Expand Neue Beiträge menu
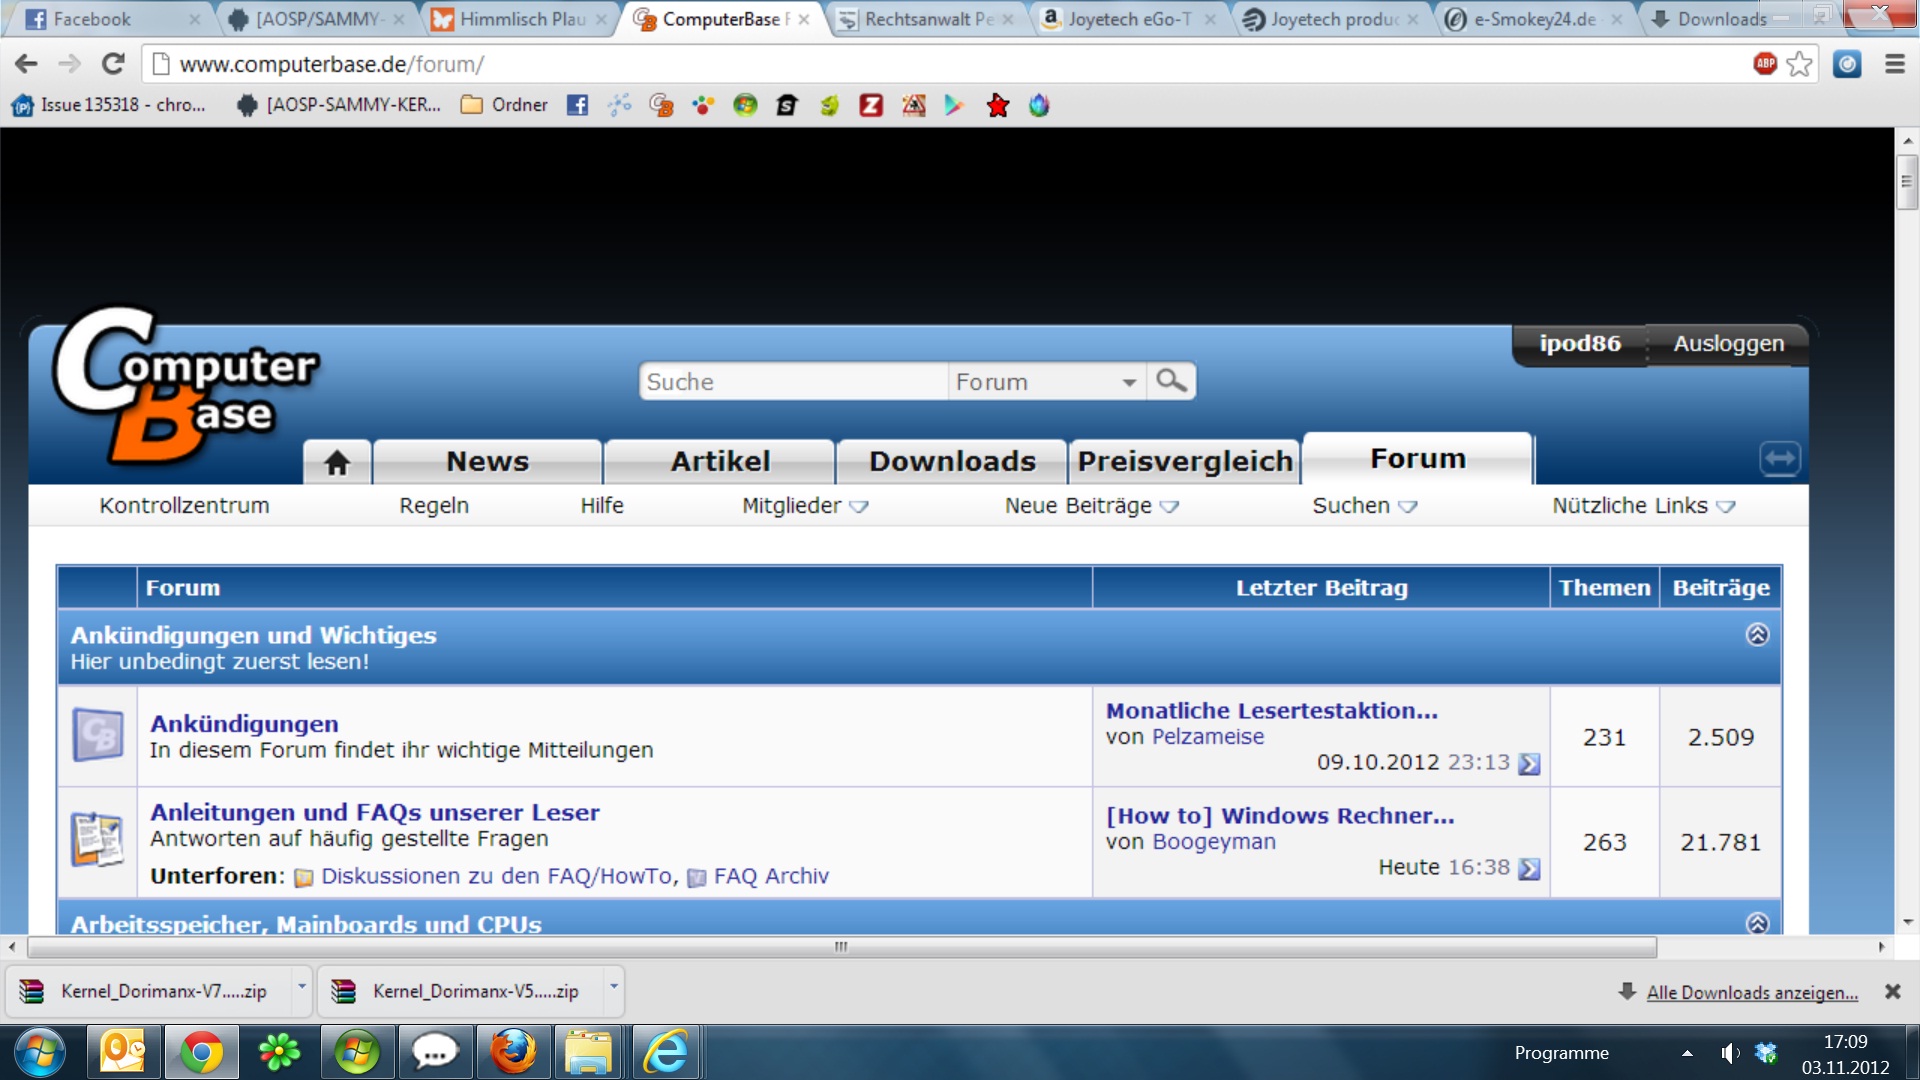This screenshot has width=1920, height=1080. coord(1091,506)
